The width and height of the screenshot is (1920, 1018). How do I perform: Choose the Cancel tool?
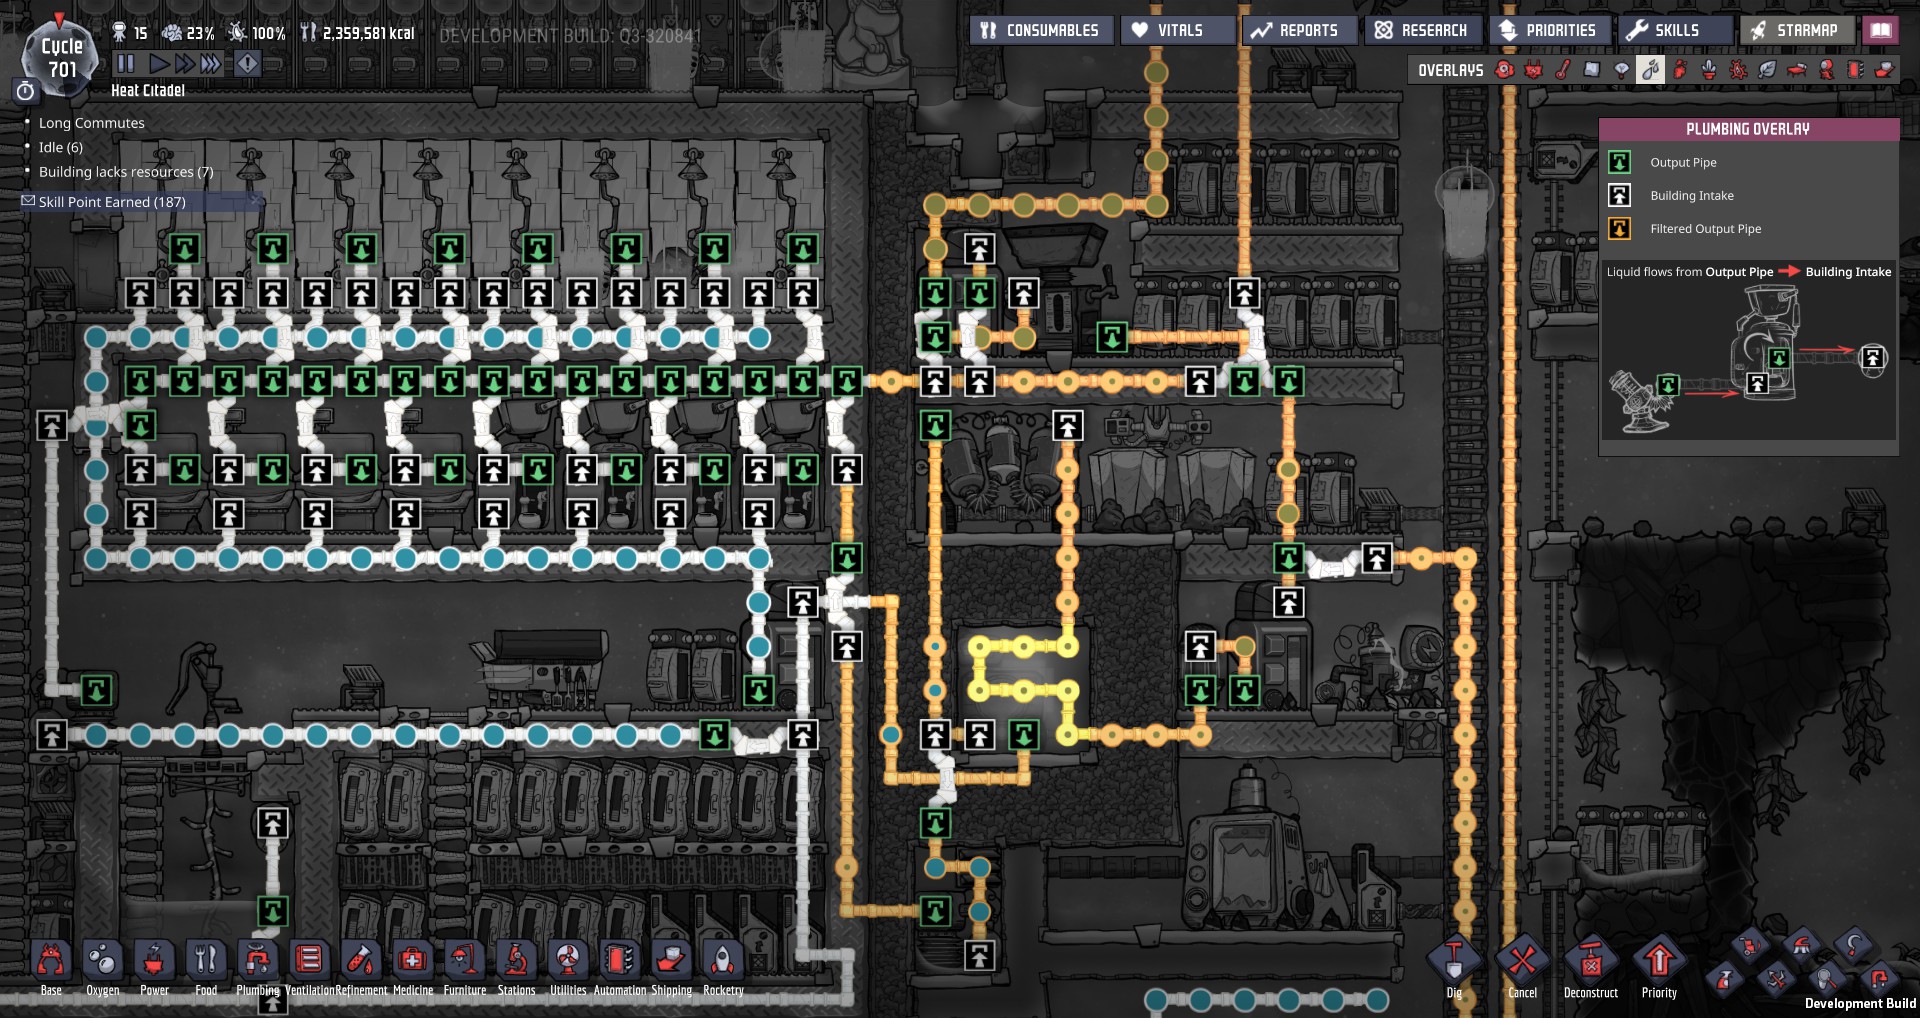tap(1522, 964)
